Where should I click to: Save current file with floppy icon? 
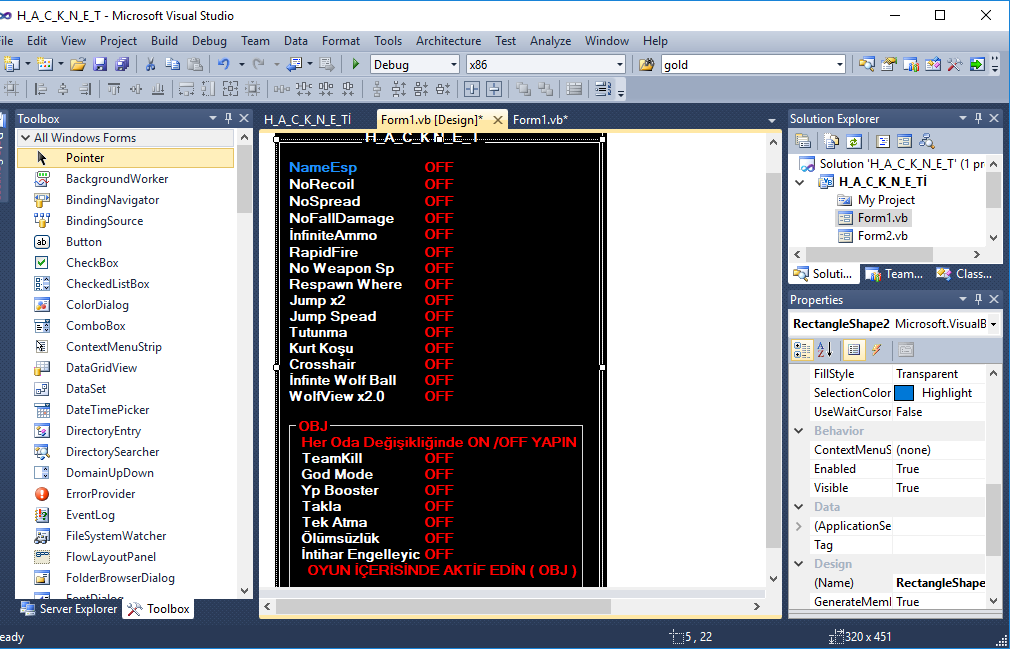pyautogui.click(x=100, y=64)
